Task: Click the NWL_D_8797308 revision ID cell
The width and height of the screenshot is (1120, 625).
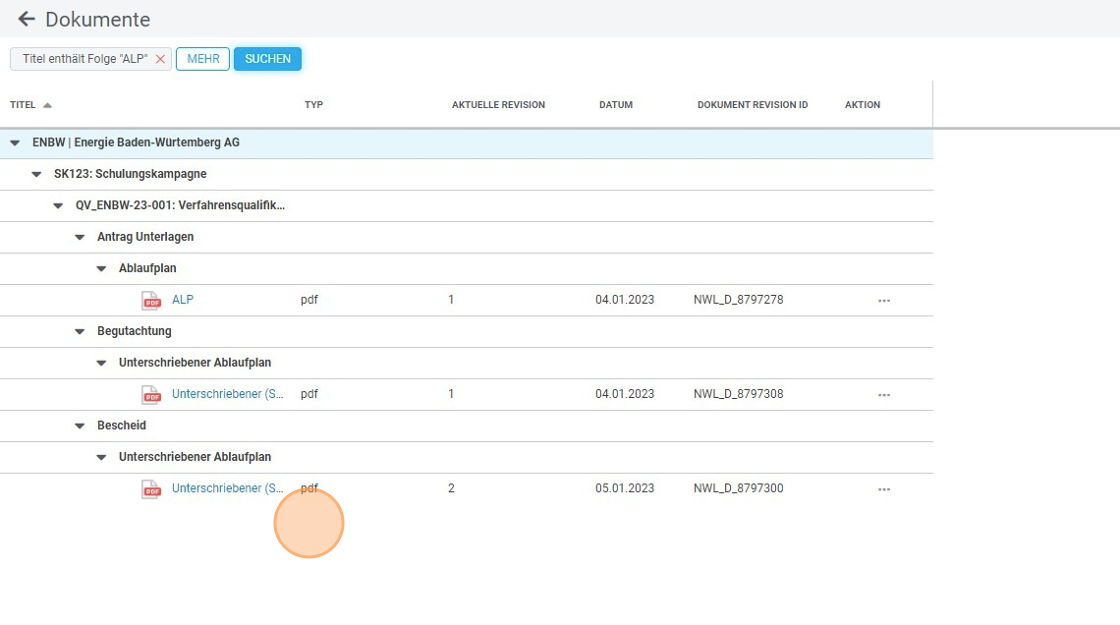Action: 739,394
